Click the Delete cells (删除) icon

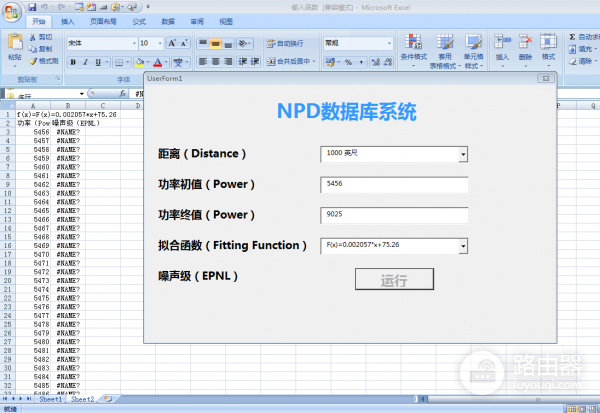point(525,41)
